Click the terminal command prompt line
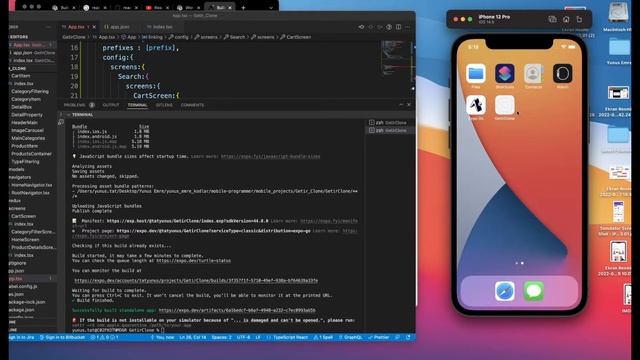The image size is (640, 360). (x=118, y=330)
